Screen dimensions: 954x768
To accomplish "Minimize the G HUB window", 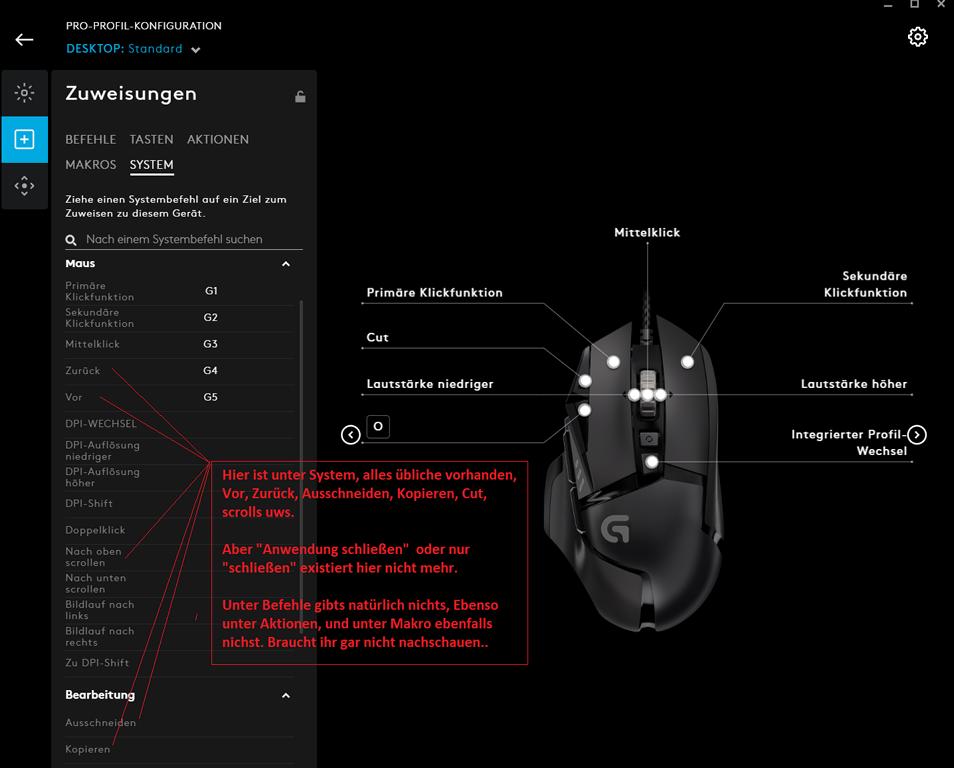I will pos(888,5).
